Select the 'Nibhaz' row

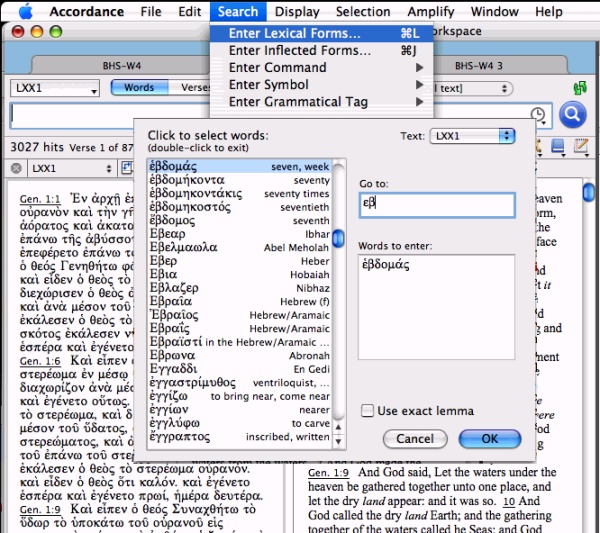pos(240,288)
